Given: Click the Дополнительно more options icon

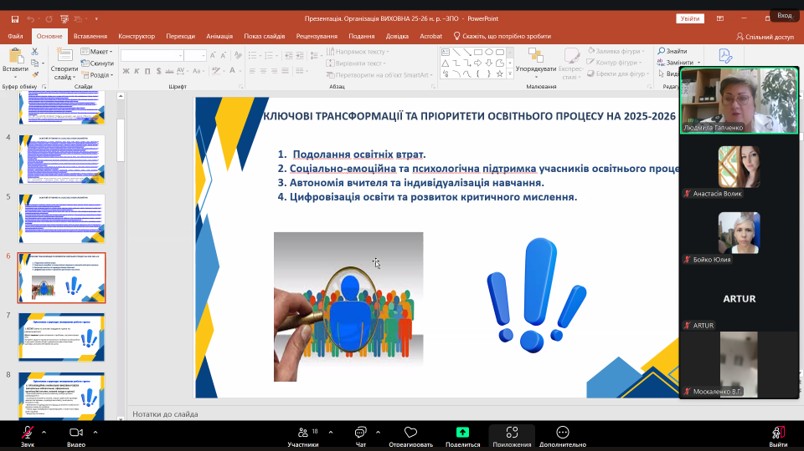Looking at the screenshot, I should click(x=562, y=432).
